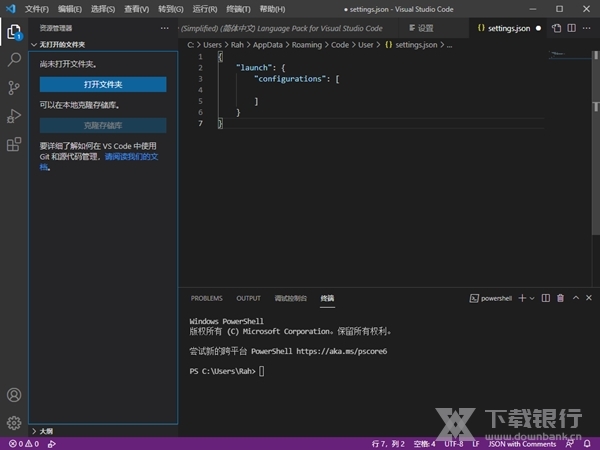Open the Run and Debug view icon
The height and width of the screenshot is (450, 600).
pos(14,116)
